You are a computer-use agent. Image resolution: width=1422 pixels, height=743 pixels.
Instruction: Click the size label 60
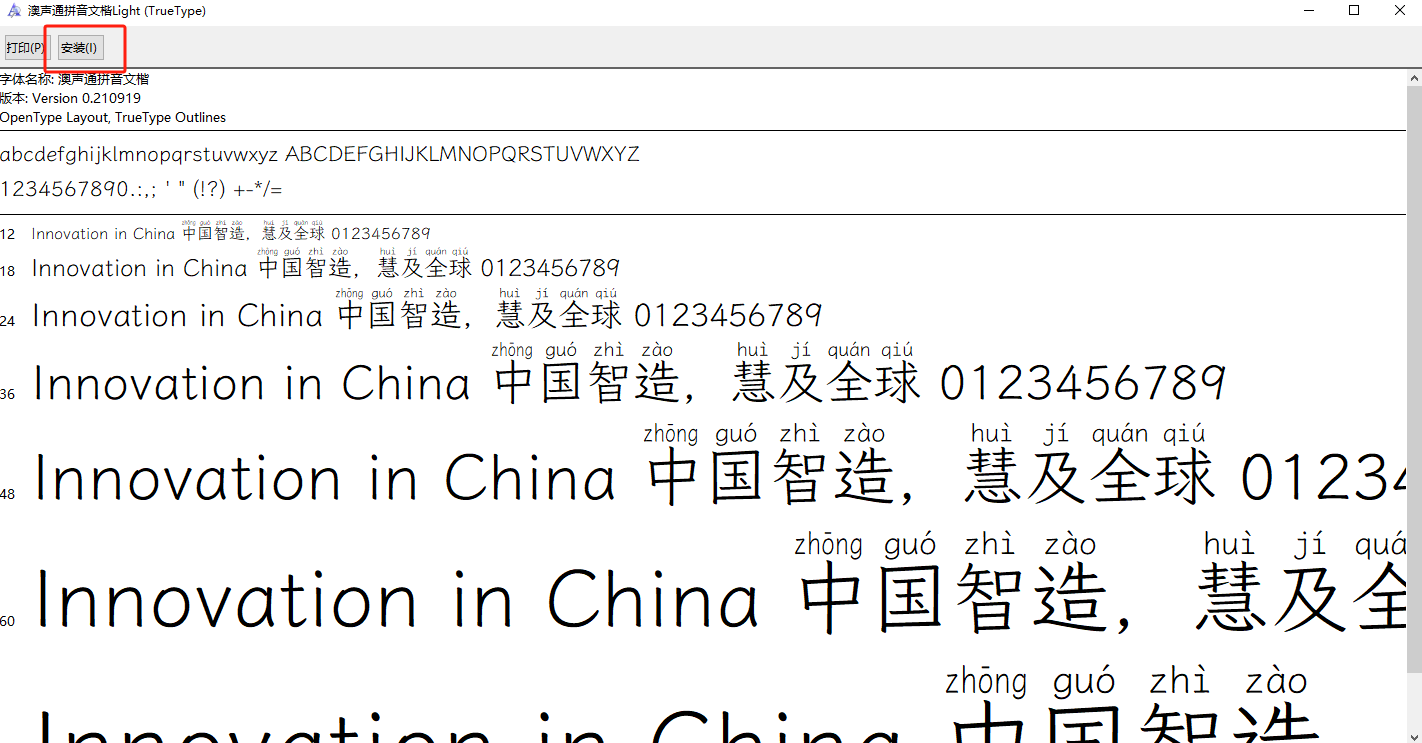(8, 621)
